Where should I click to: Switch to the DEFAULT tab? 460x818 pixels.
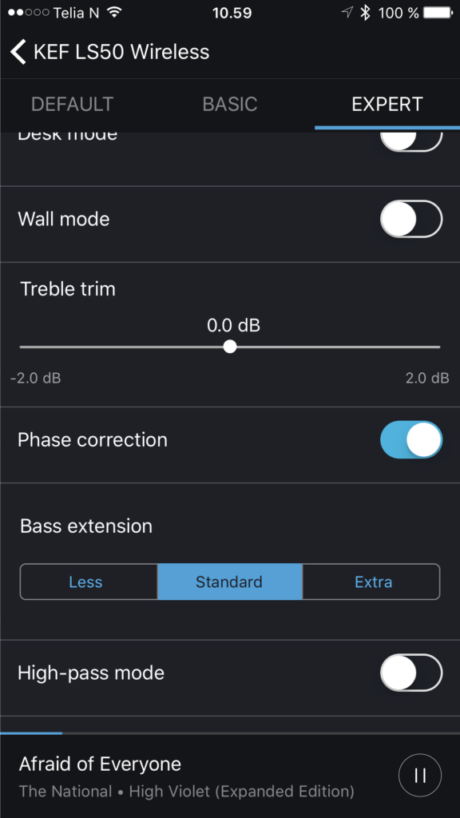tap(72, 104)
